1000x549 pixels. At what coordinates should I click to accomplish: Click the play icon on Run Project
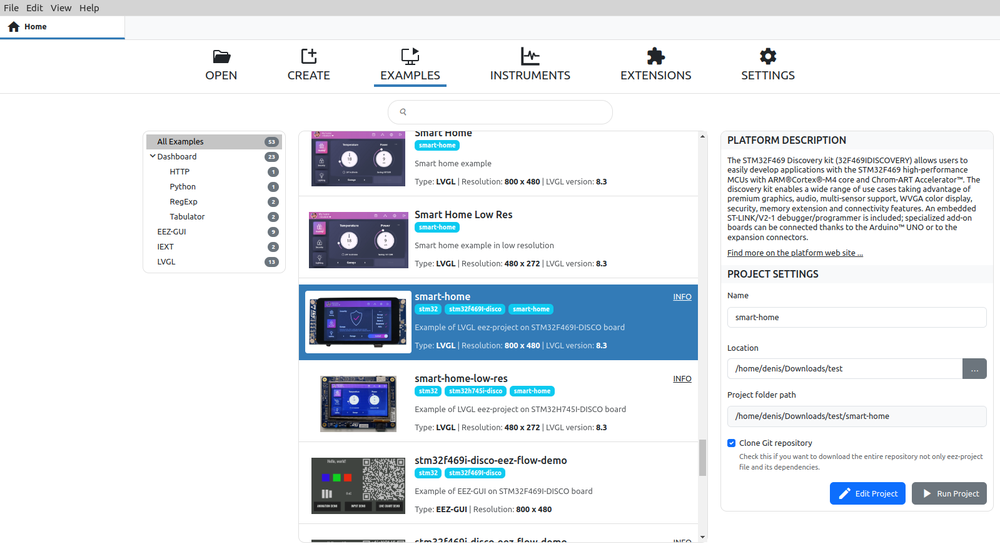pos(927,494)
